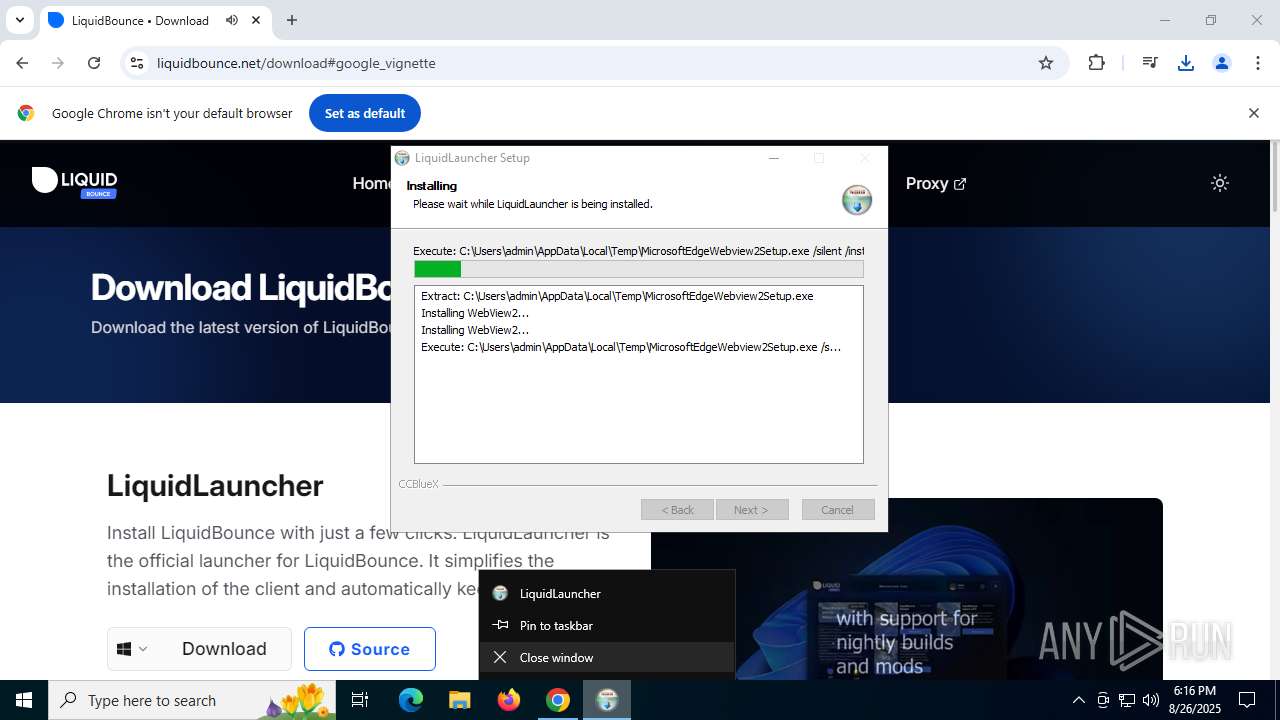Expand the Windows platform dropdown next to Download
This screenshot has height=720, width=1280.
tap(133, 649)
